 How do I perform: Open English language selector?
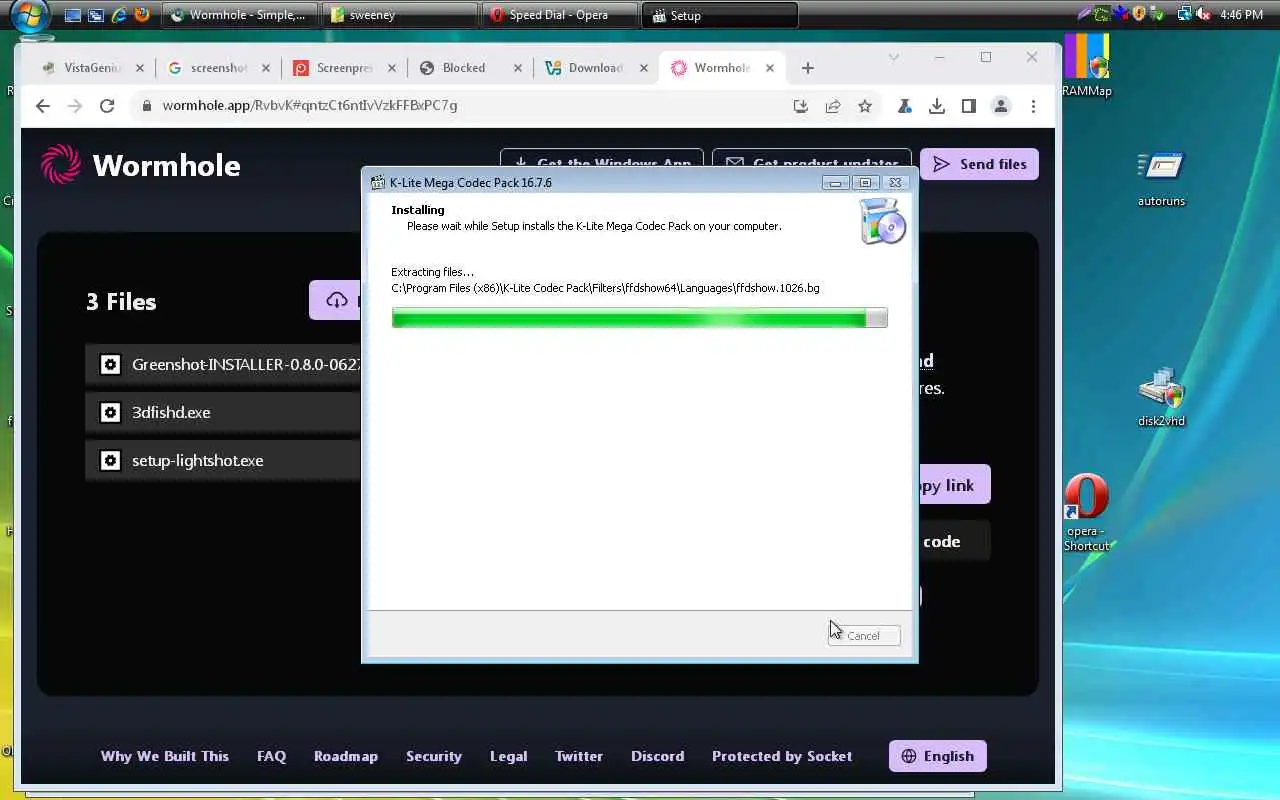point(938,756)
